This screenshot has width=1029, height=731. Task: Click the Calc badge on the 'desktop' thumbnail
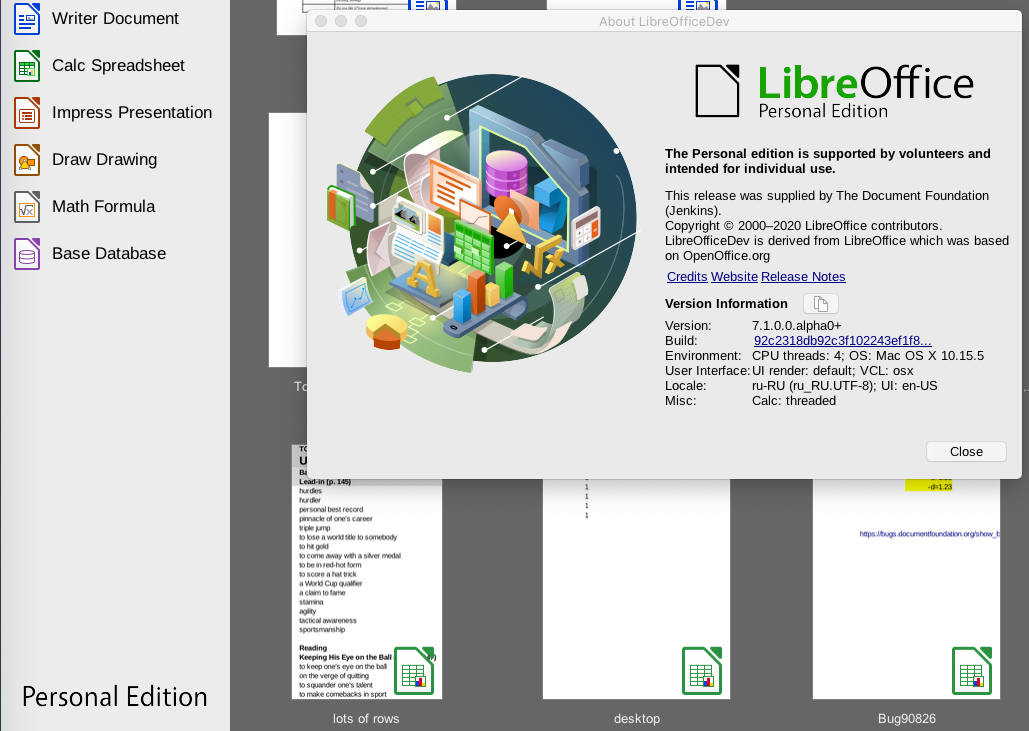pos(702,671)
